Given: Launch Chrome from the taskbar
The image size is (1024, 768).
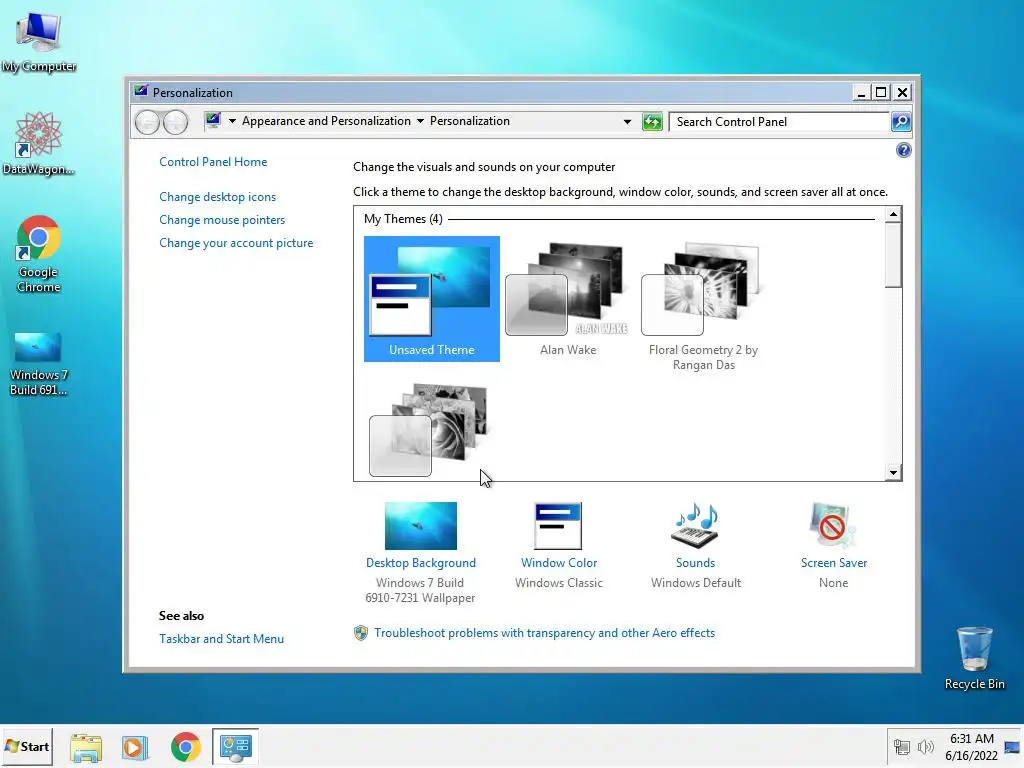Looking at the screenshot, I should [x=185, y=747].
